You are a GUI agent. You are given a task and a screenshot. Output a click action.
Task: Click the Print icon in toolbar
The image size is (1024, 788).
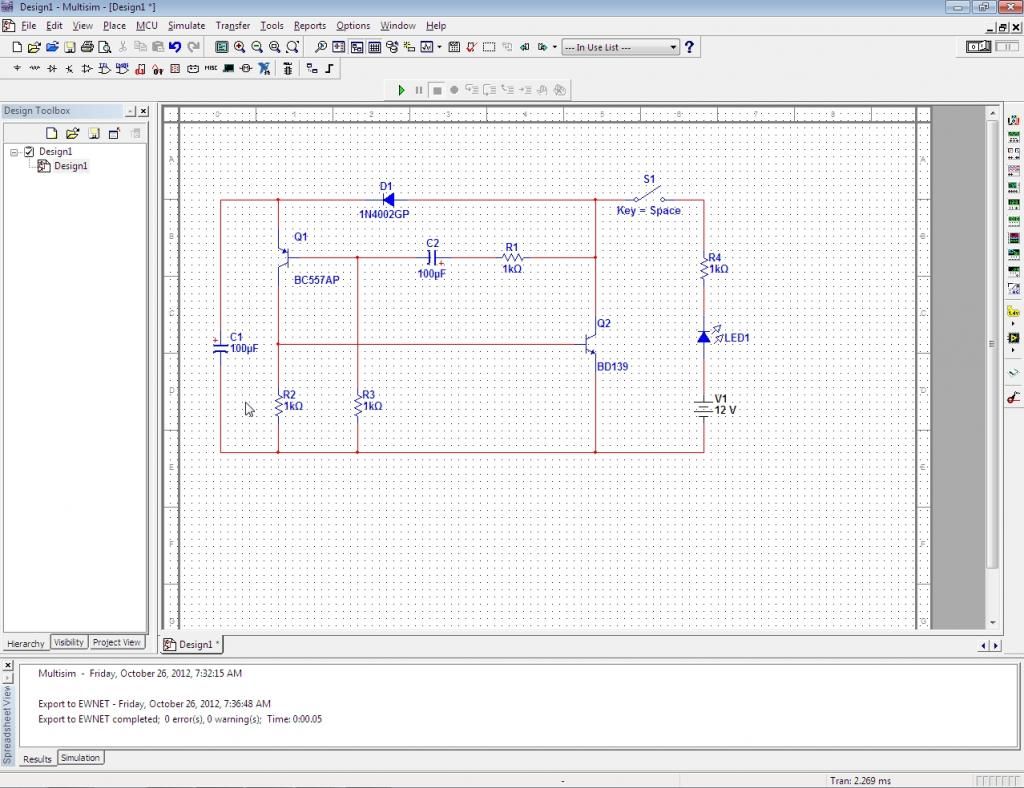tap(87, 47)
